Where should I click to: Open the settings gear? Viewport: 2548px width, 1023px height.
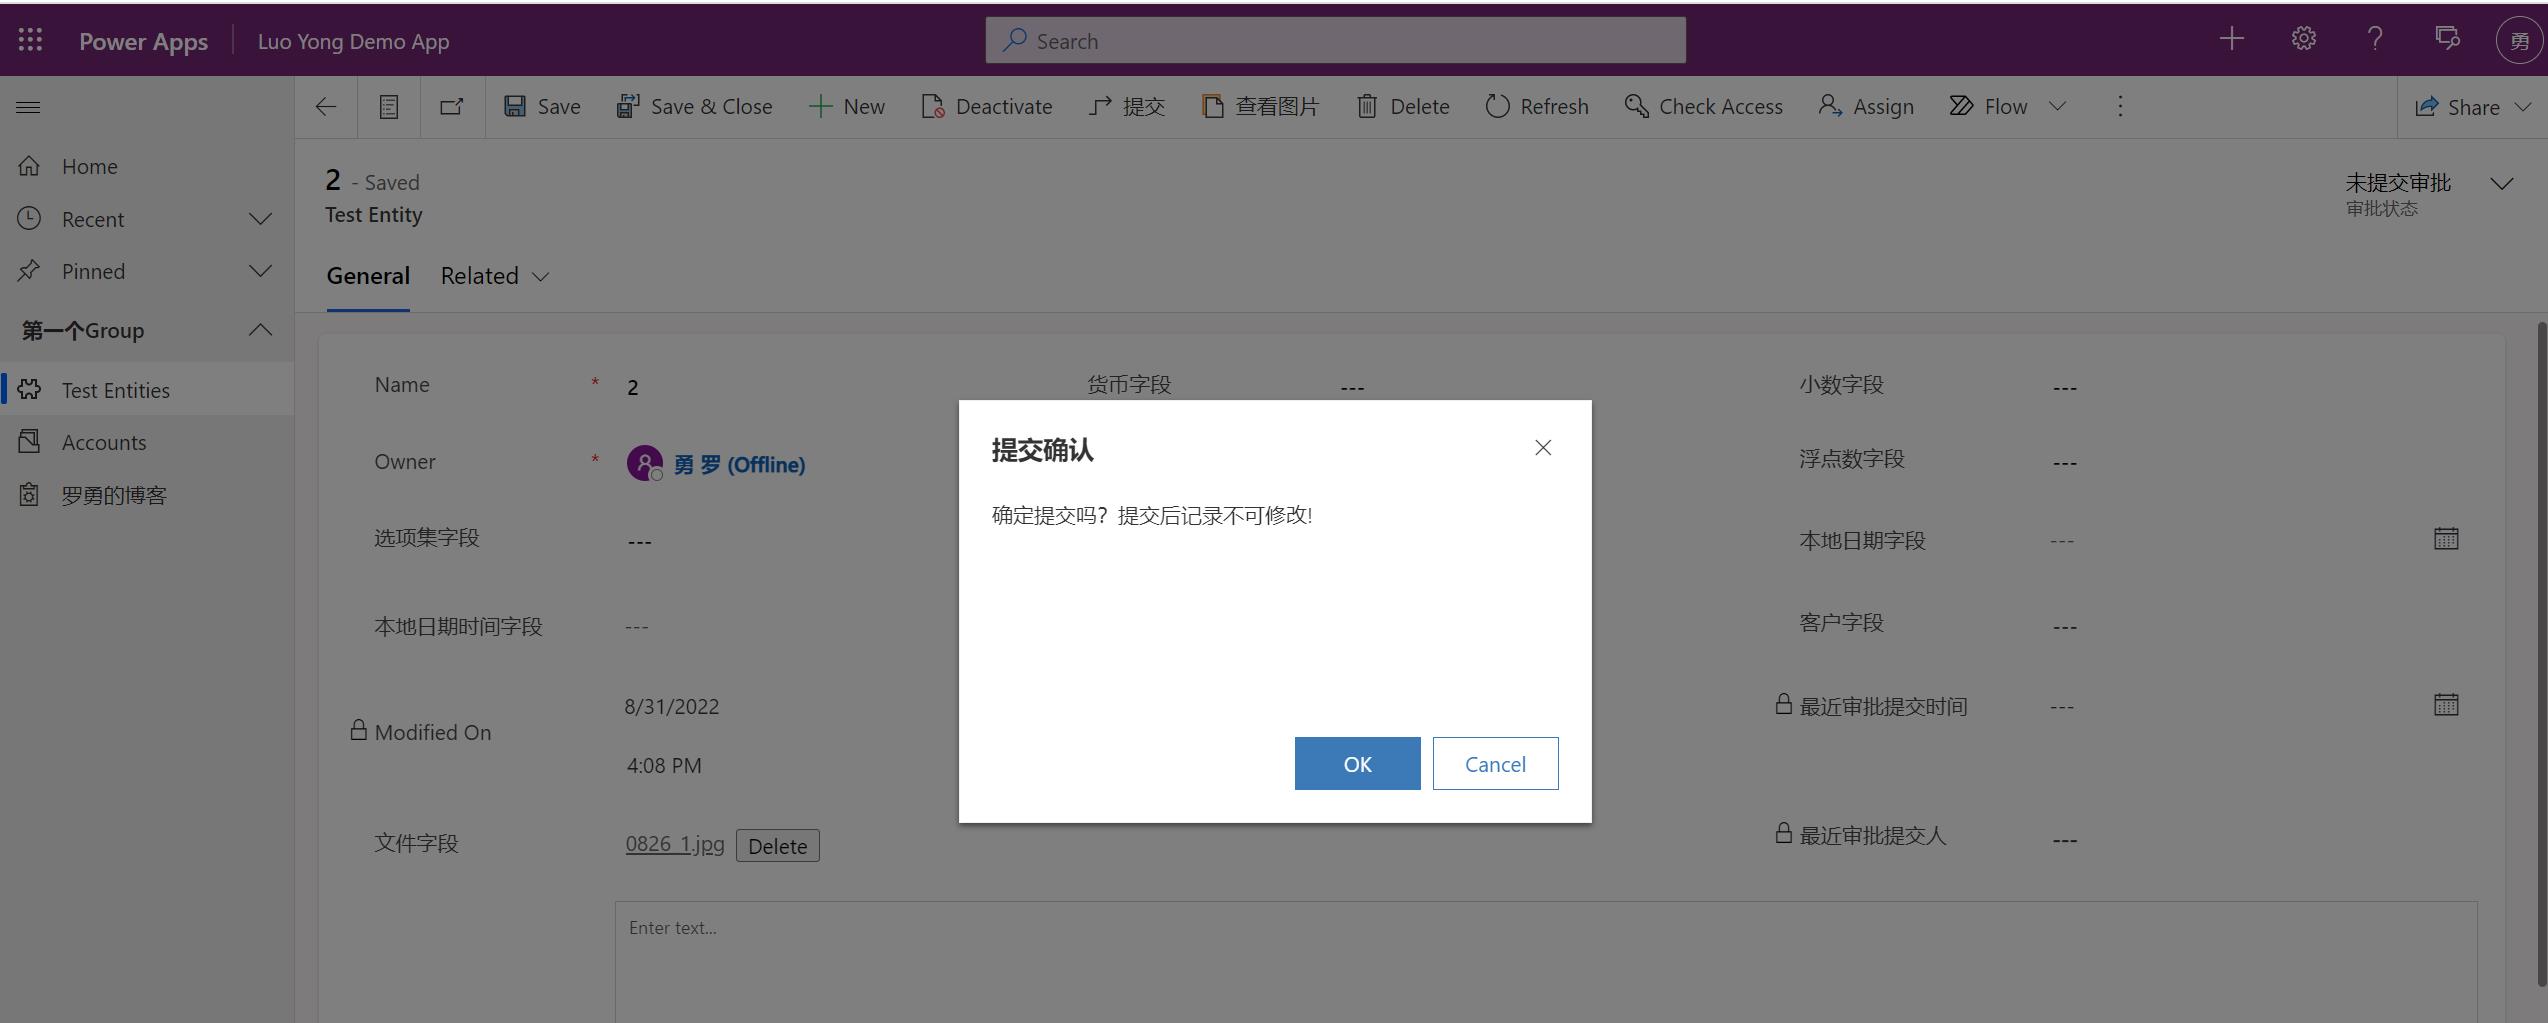pos(2303,39)
